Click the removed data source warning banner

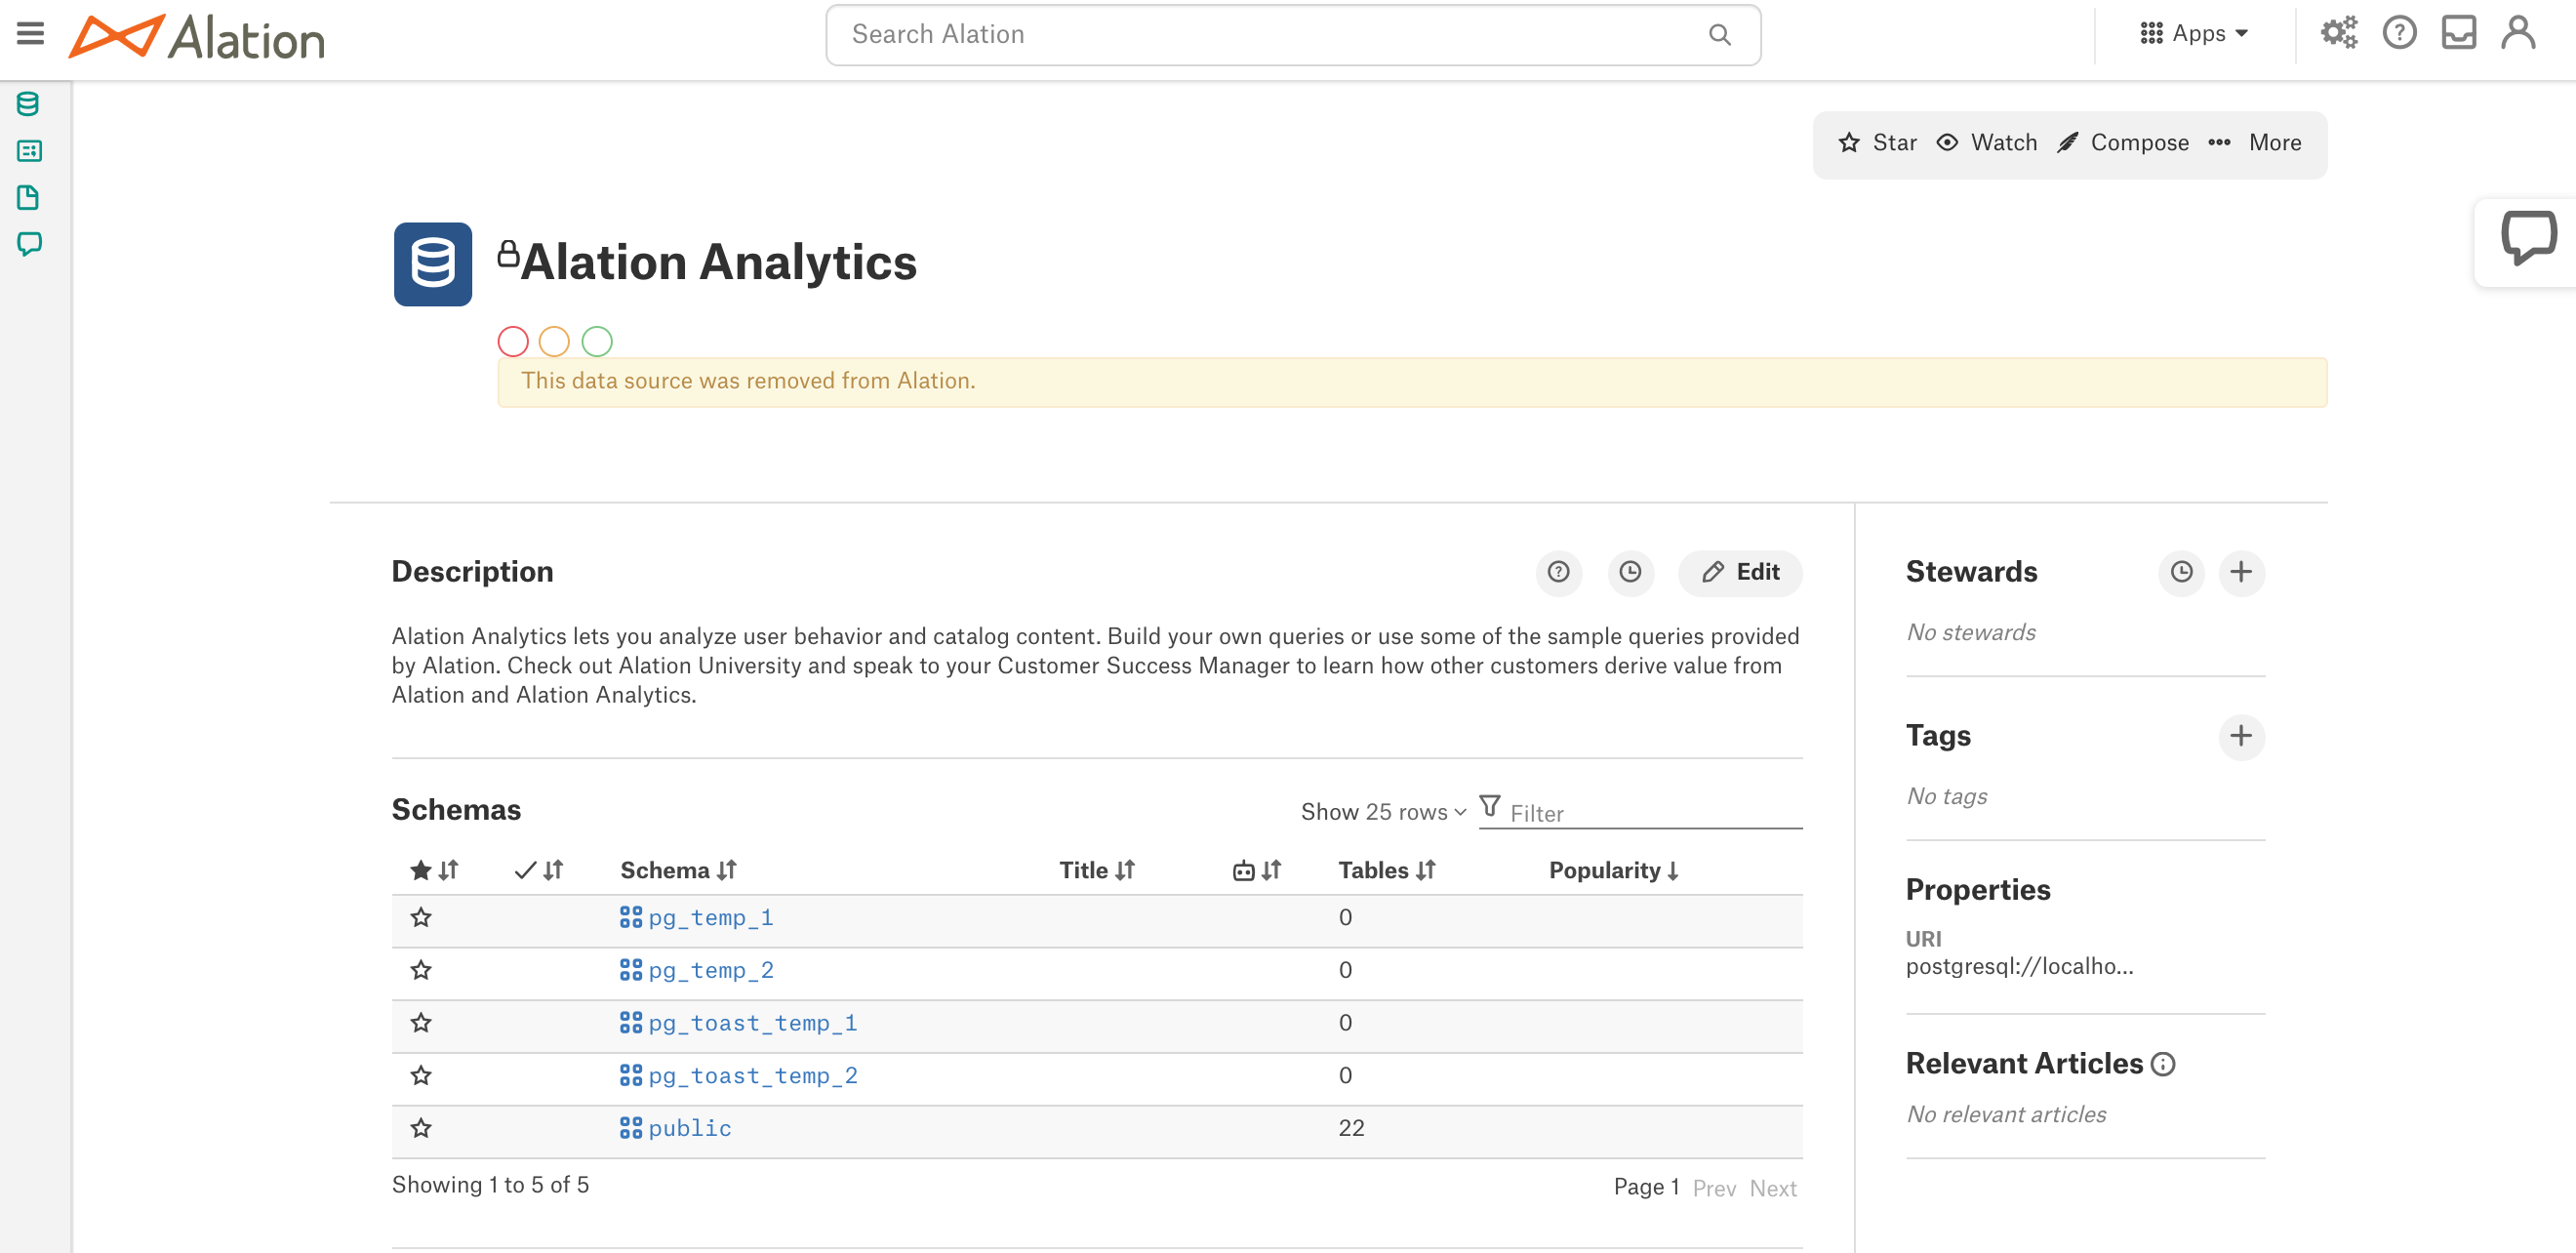click(x=1412, y=382)
